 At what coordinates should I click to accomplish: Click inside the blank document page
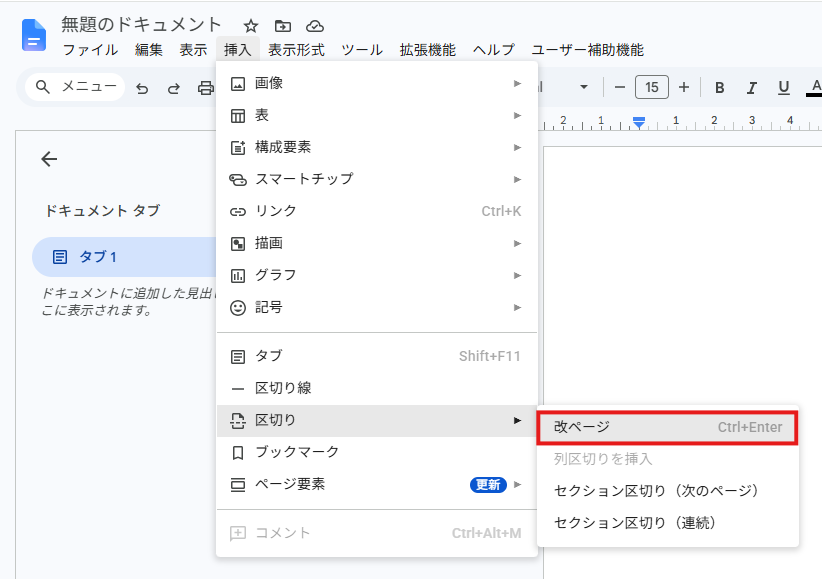point(683,273)
